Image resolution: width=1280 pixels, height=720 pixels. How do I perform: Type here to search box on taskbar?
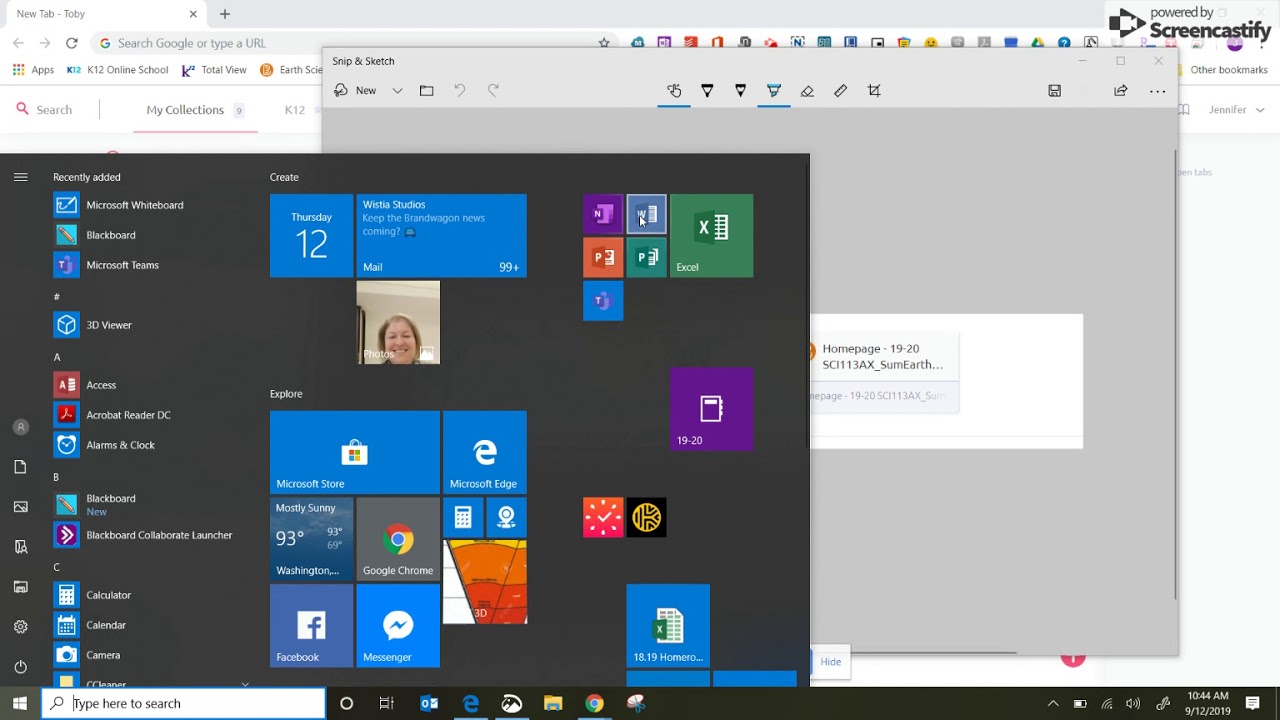click(x=183, y=703)
